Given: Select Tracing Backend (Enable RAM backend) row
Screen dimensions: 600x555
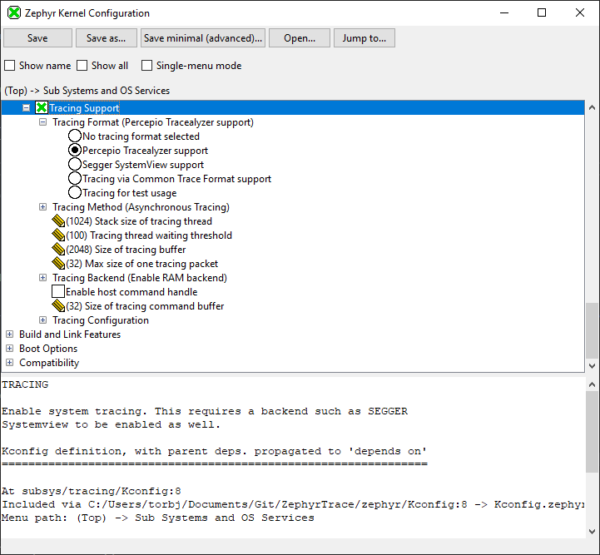Looking at the screenshot, I should click(x=140, y=278).
